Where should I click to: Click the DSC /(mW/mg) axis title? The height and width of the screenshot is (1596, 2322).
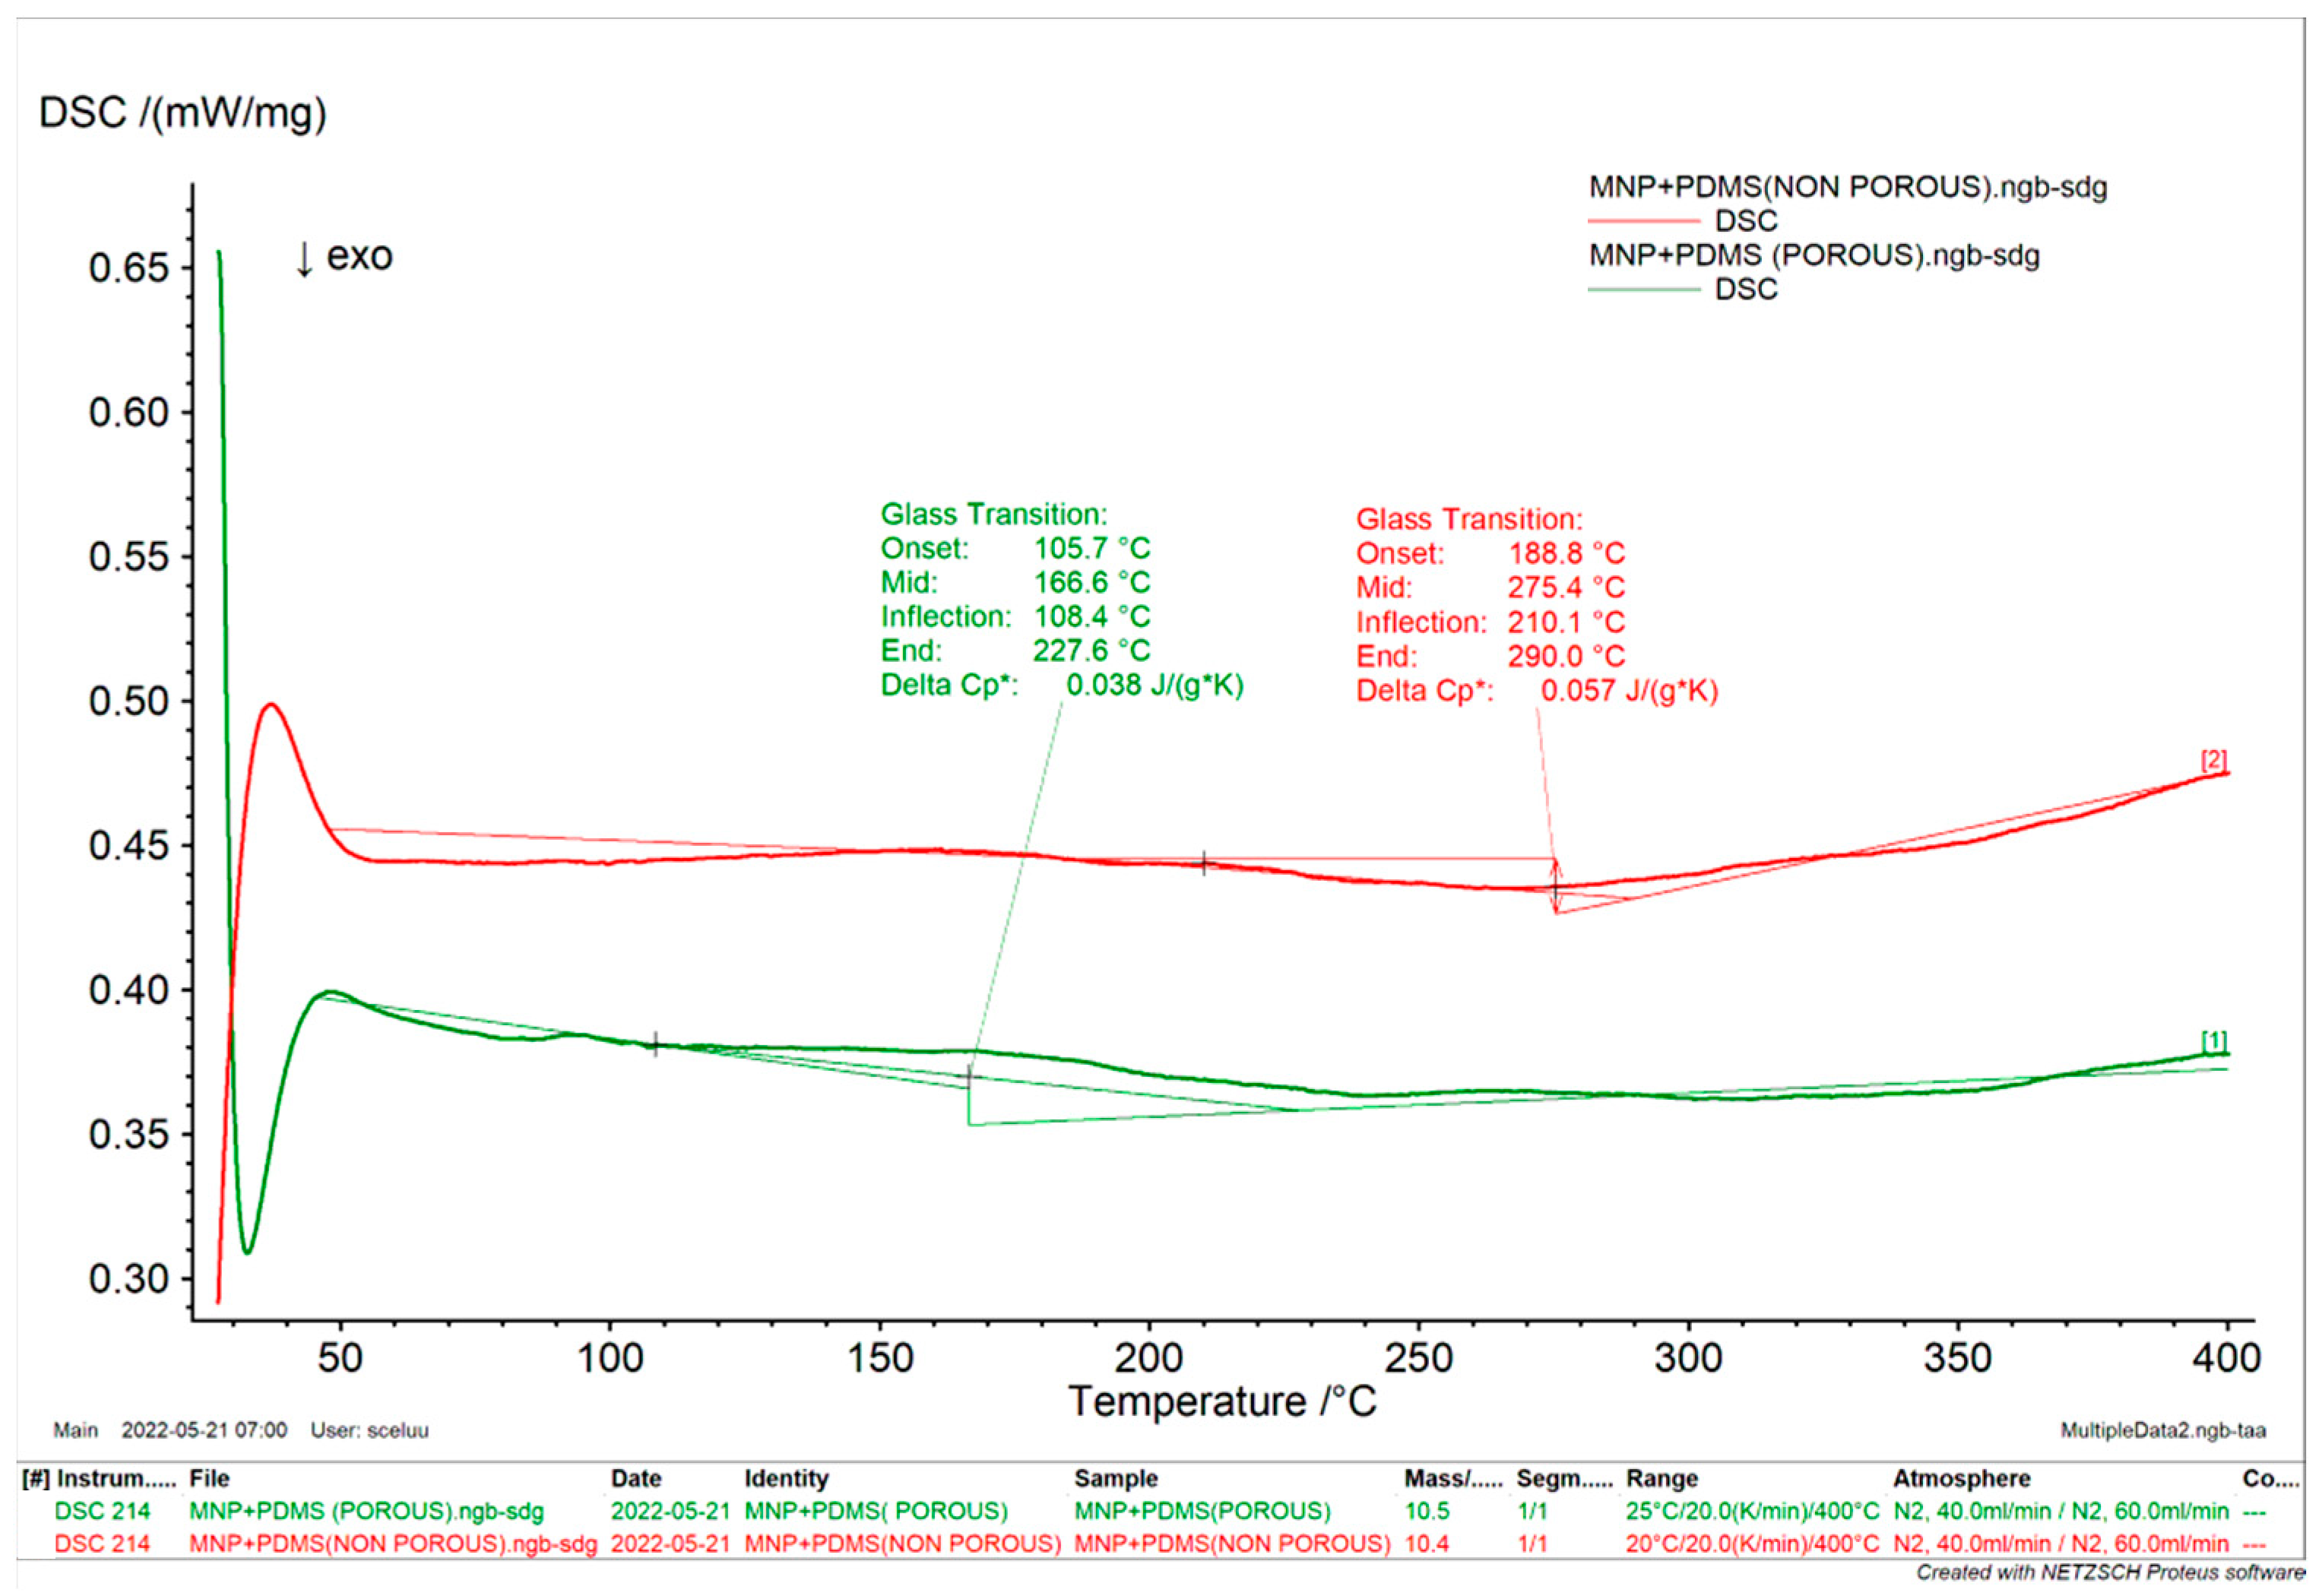183,112
